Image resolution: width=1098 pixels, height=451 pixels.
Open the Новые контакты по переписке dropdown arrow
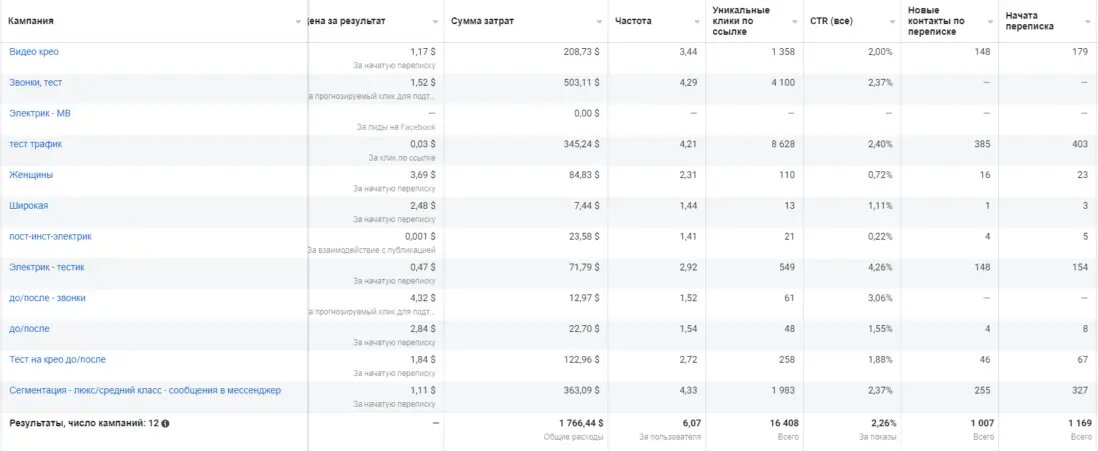pyautogui.click(x=989, y=21)
